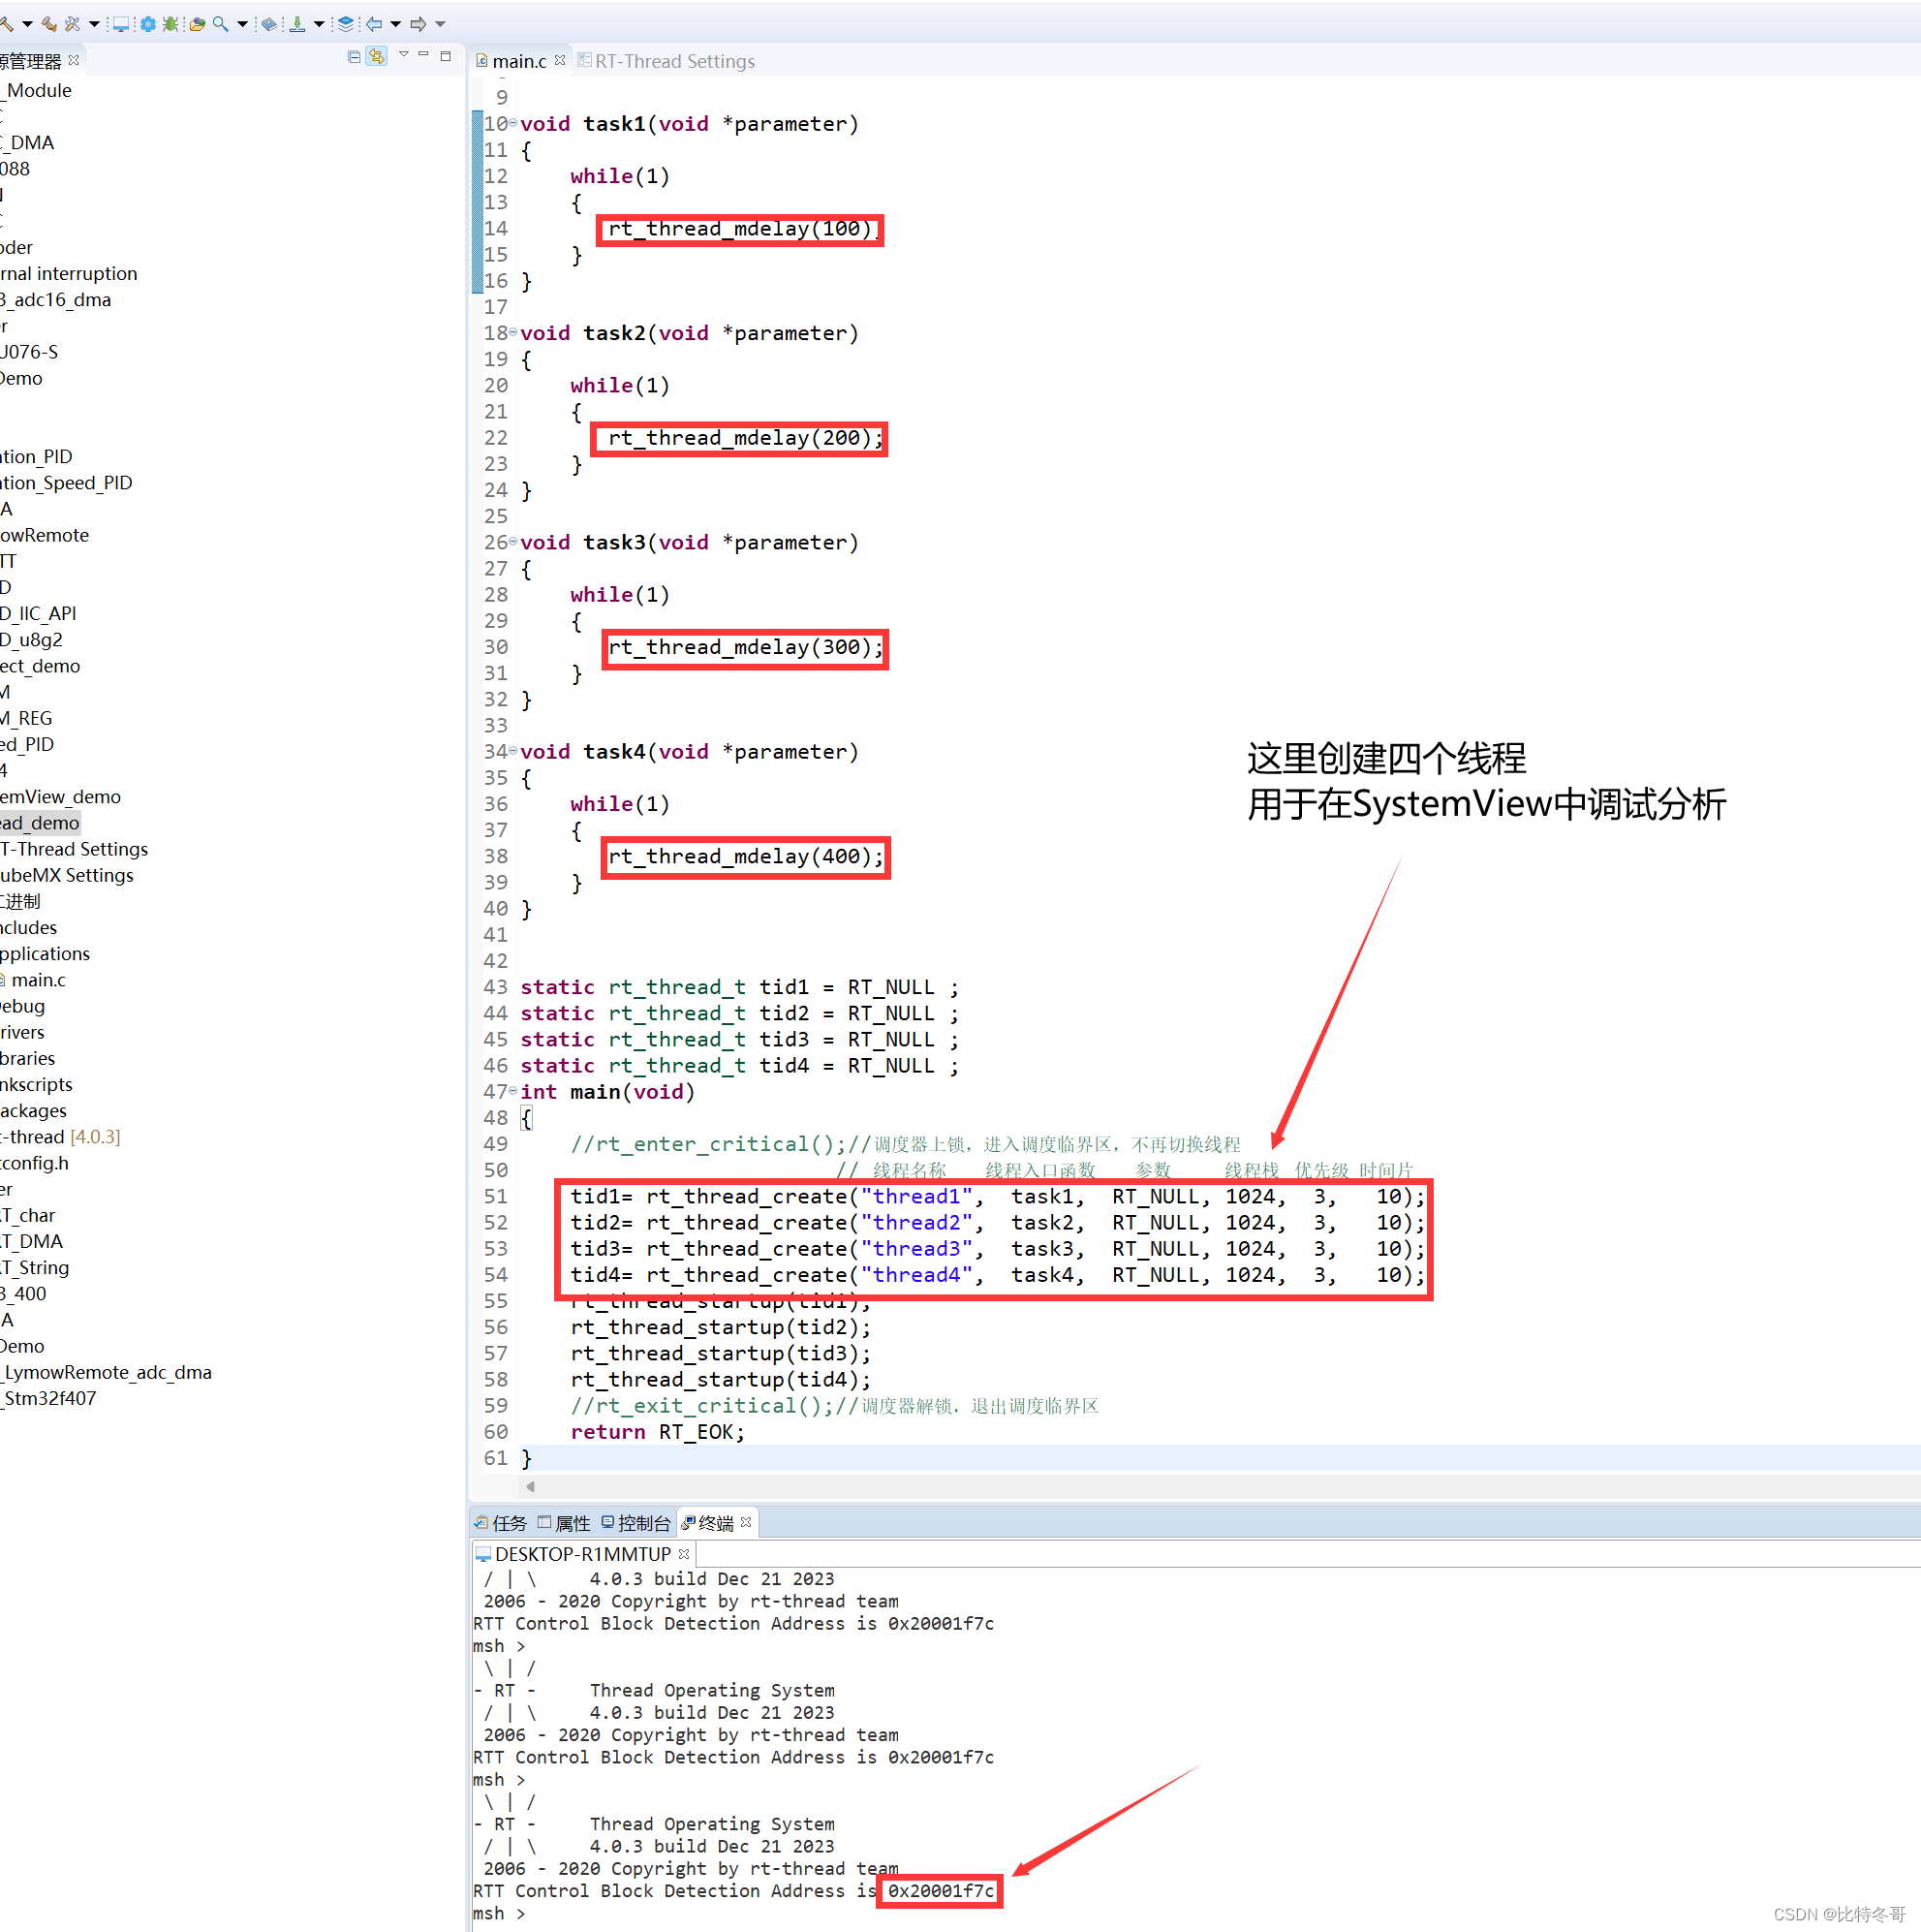Viewport: 1921px width, 1932px height.
Task: Open the download icon dropdown arrow
Action: click(x=319, y=24)
